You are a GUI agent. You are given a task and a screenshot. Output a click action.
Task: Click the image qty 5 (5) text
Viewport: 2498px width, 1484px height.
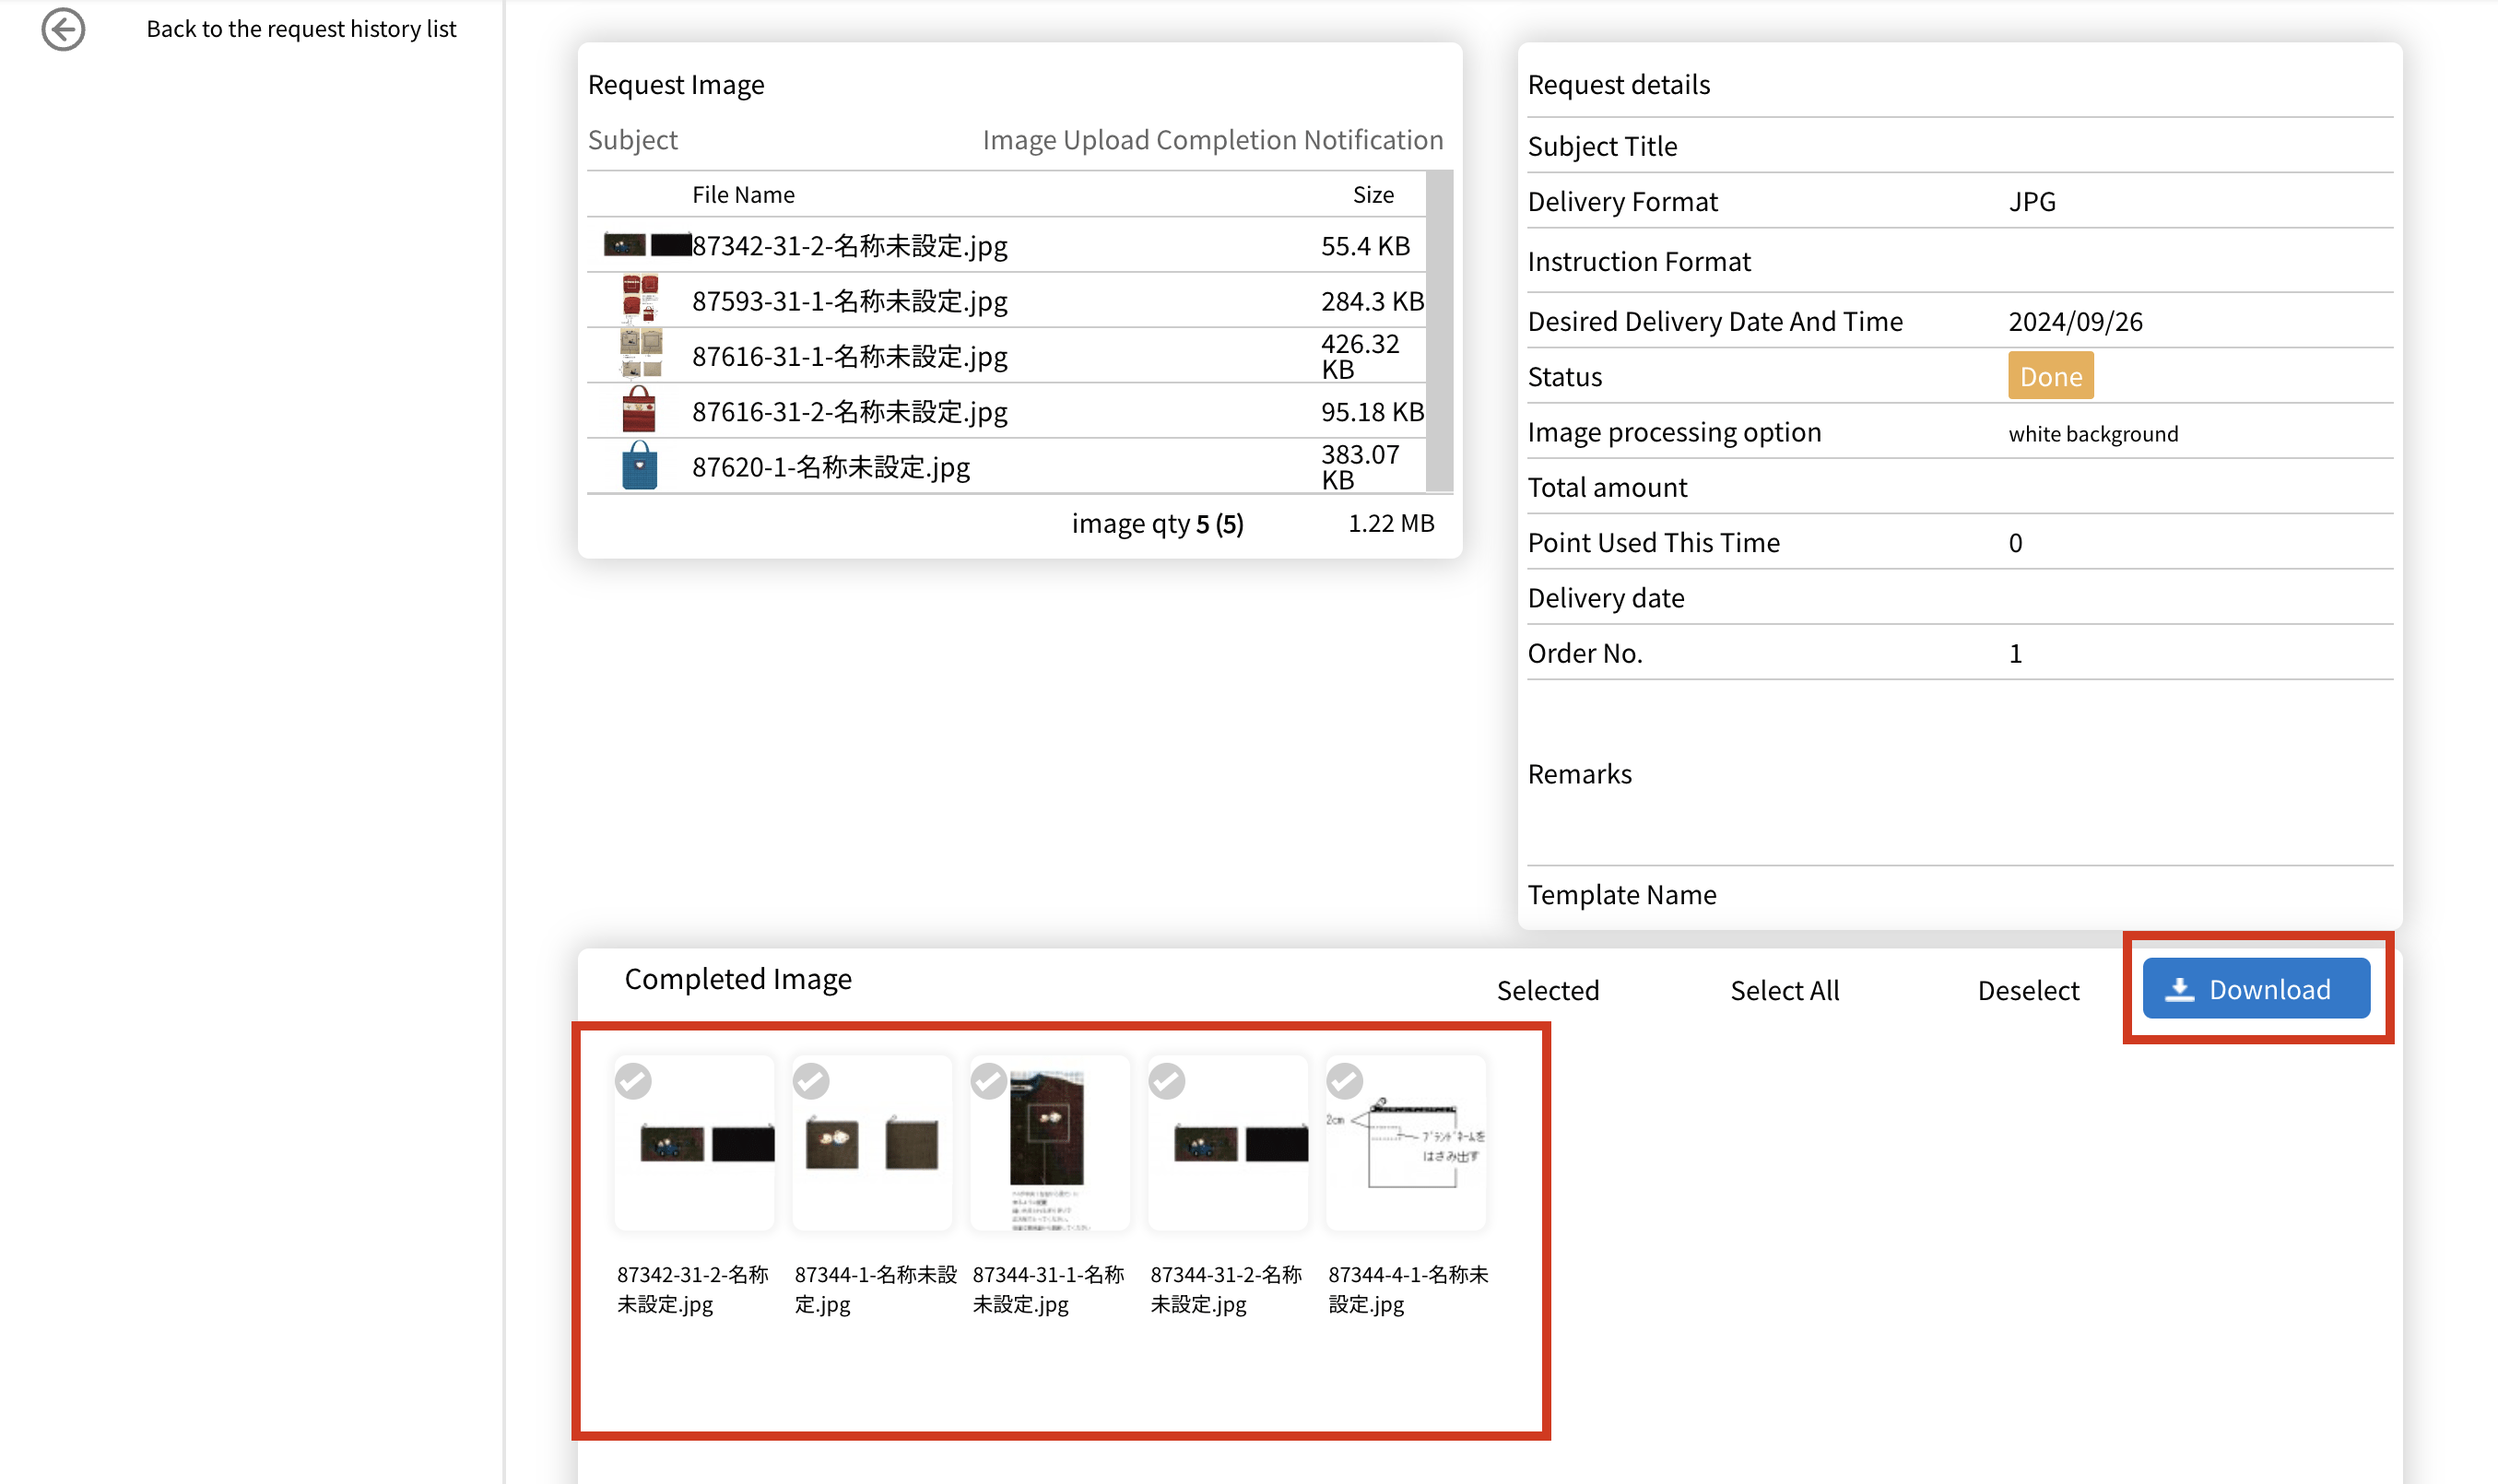(x=1157, y=523)
